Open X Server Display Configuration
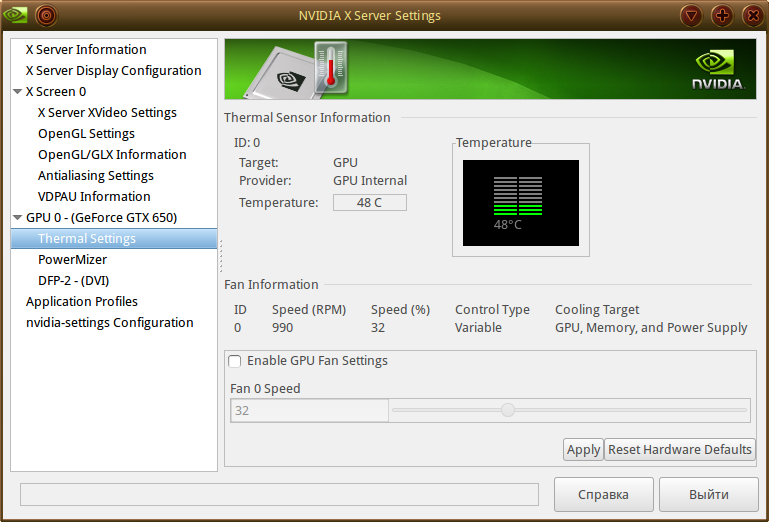Image resolution: width=769 pixels, height=522 pixels. pos(113,71)
